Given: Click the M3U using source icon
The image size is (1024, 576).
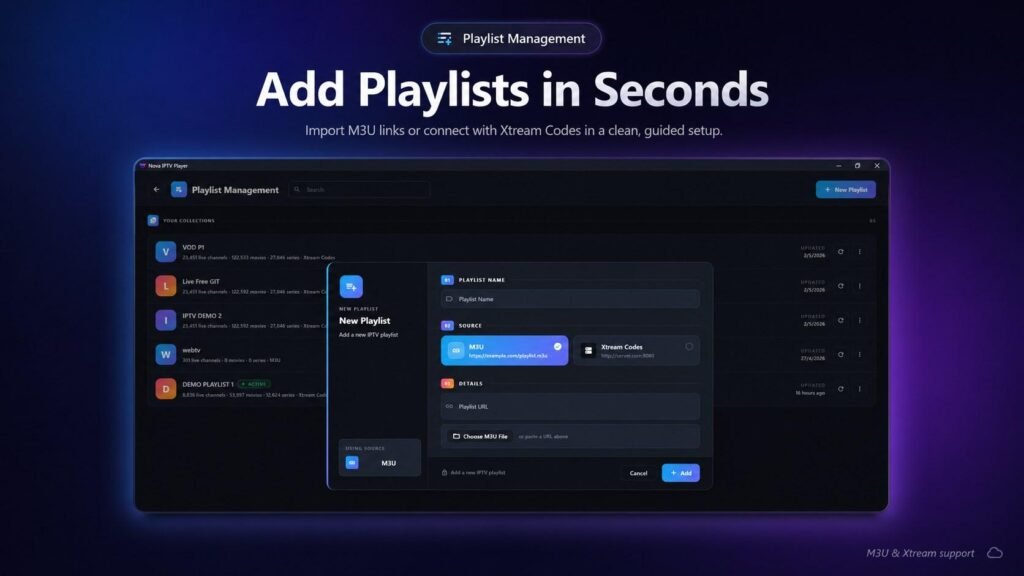Looking at the screenshot, I should (x=352, y=462).
